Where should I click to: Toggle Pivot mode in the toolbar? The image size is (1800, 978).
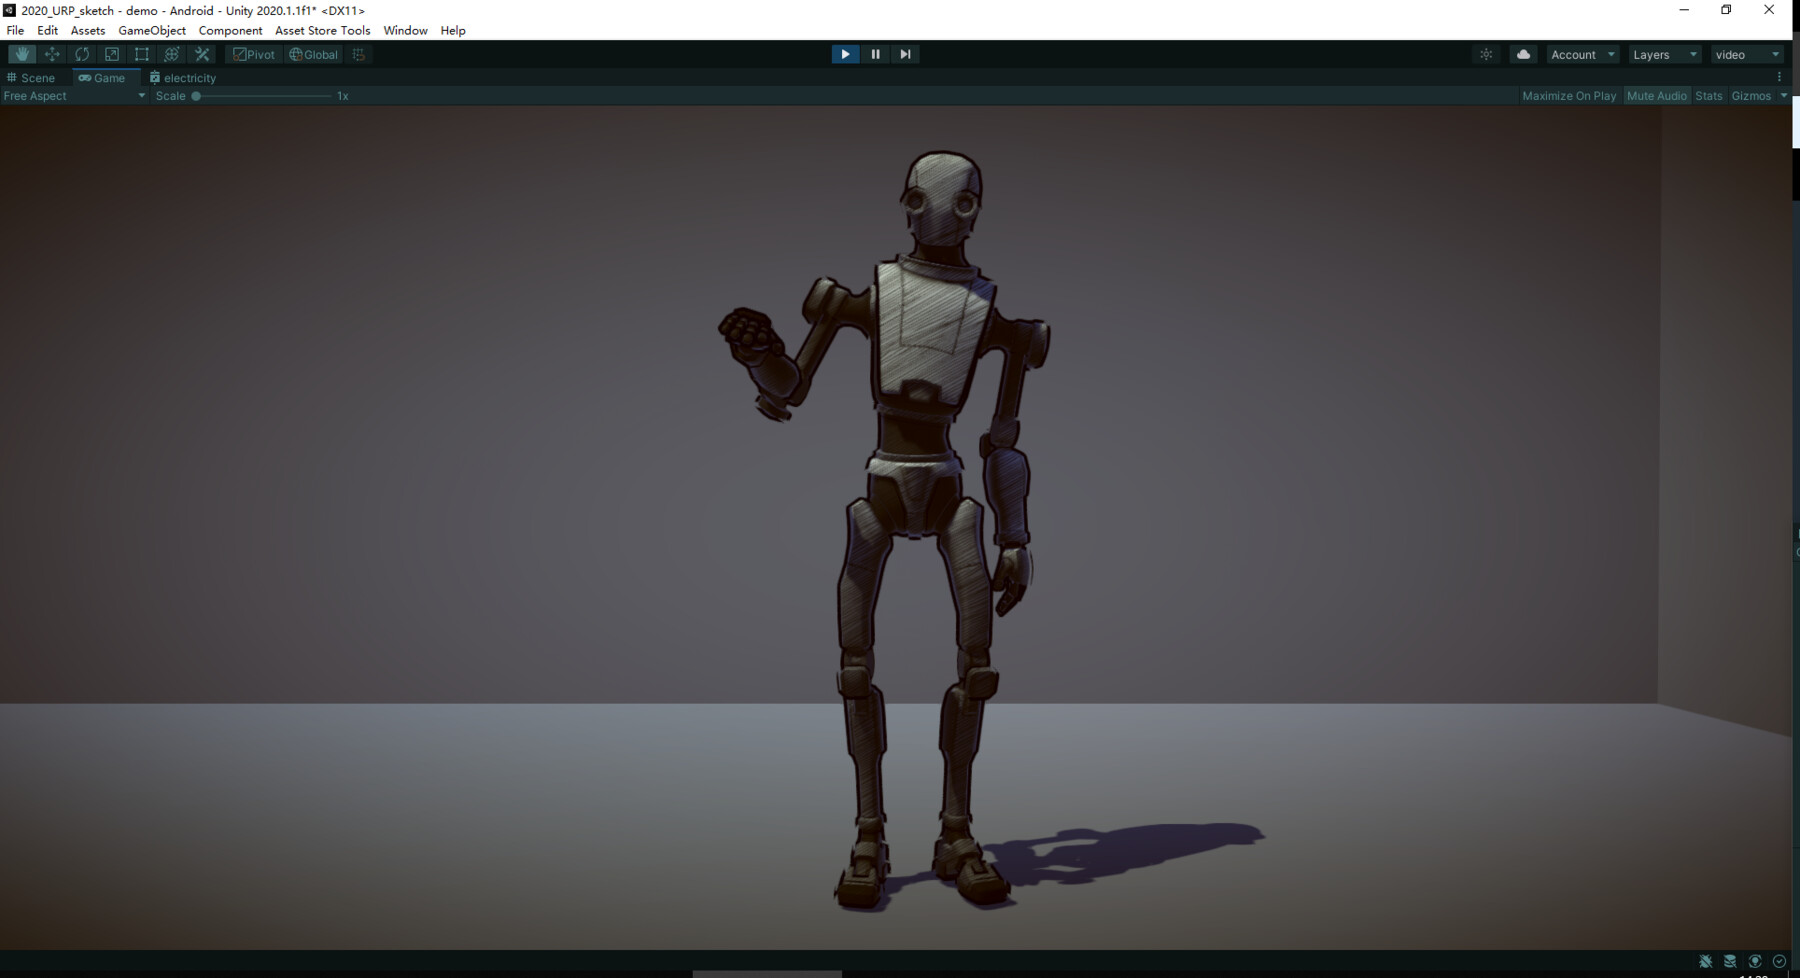click(254, 54)
